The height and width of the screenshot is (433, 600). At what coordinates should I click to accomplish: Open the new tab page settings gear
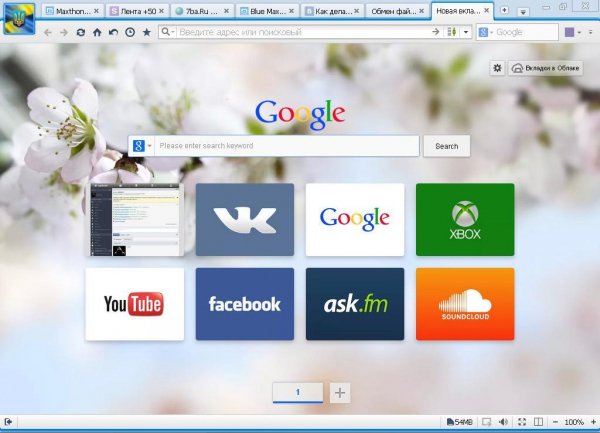pyautogui.click(x=497, y=68)
